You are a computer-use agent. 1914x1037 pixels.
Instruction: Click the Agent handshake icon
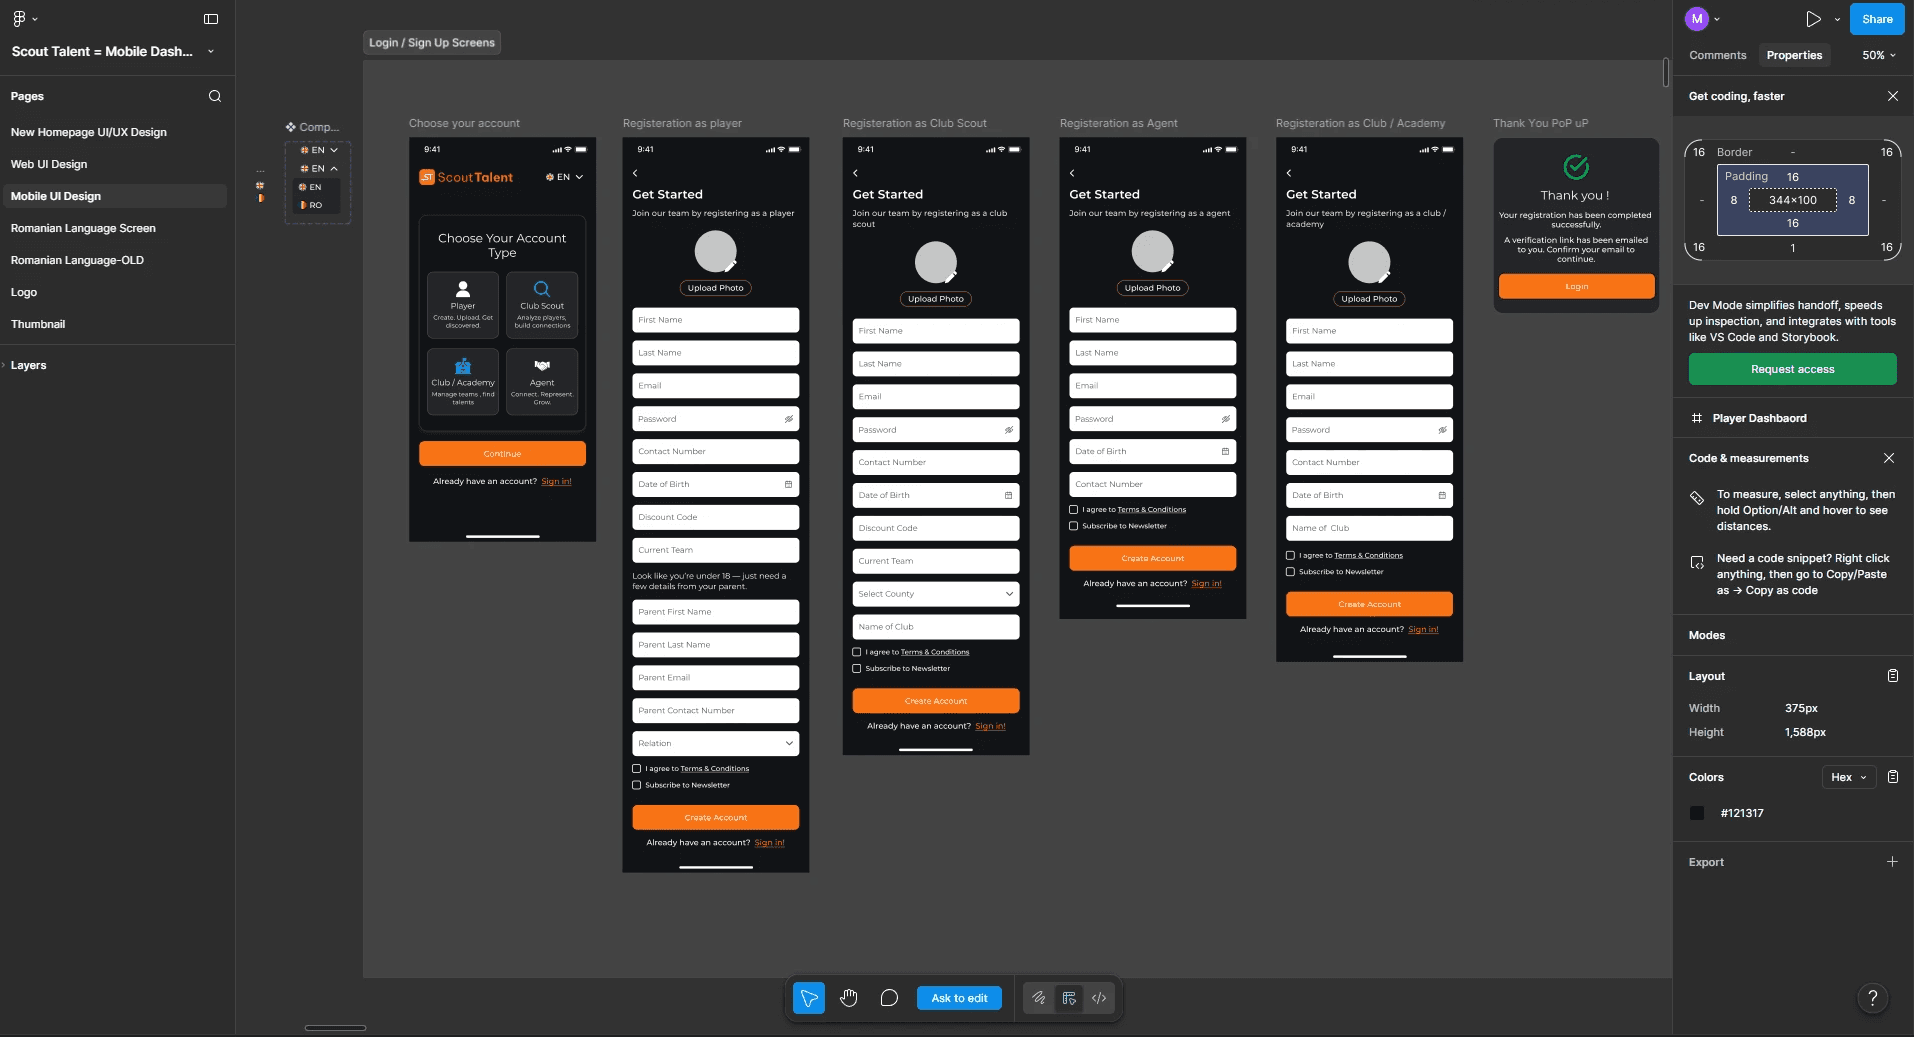pyautogui.click(x=542, y=366)
